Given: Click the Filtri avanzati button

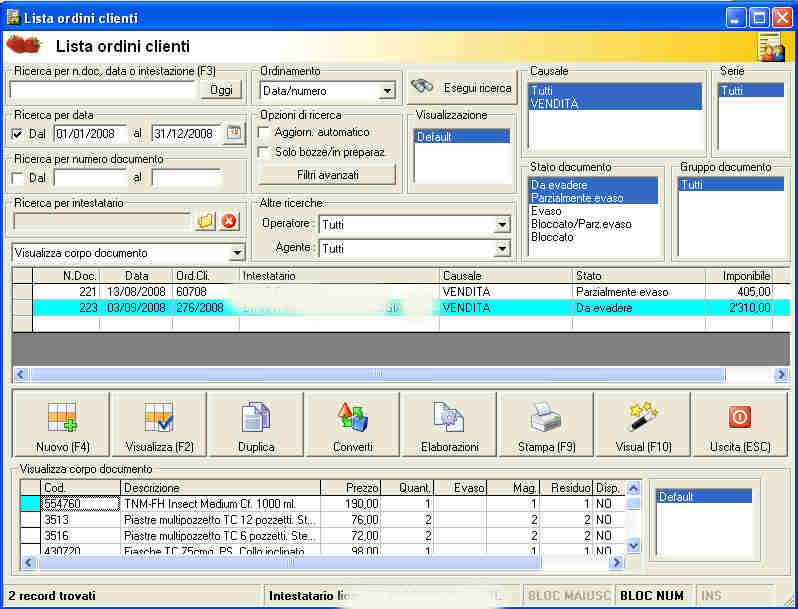Looking at the screenshot, I should click(x=328, y=175).
